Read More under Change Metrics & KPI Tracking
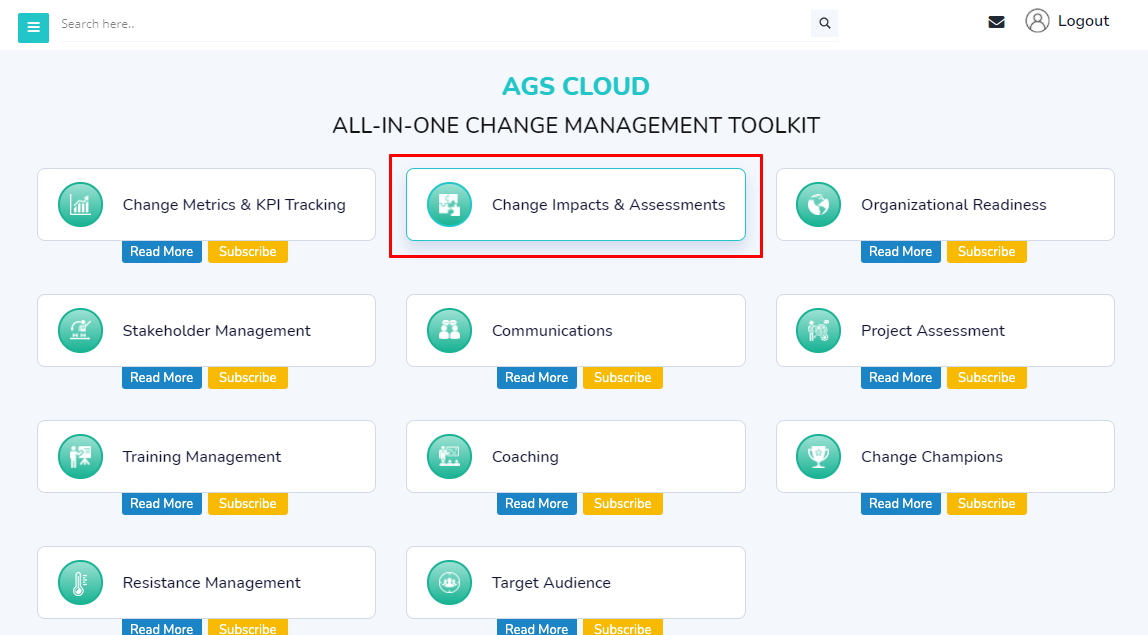Screen dimensions: 1148x635 tap(162, 251)
